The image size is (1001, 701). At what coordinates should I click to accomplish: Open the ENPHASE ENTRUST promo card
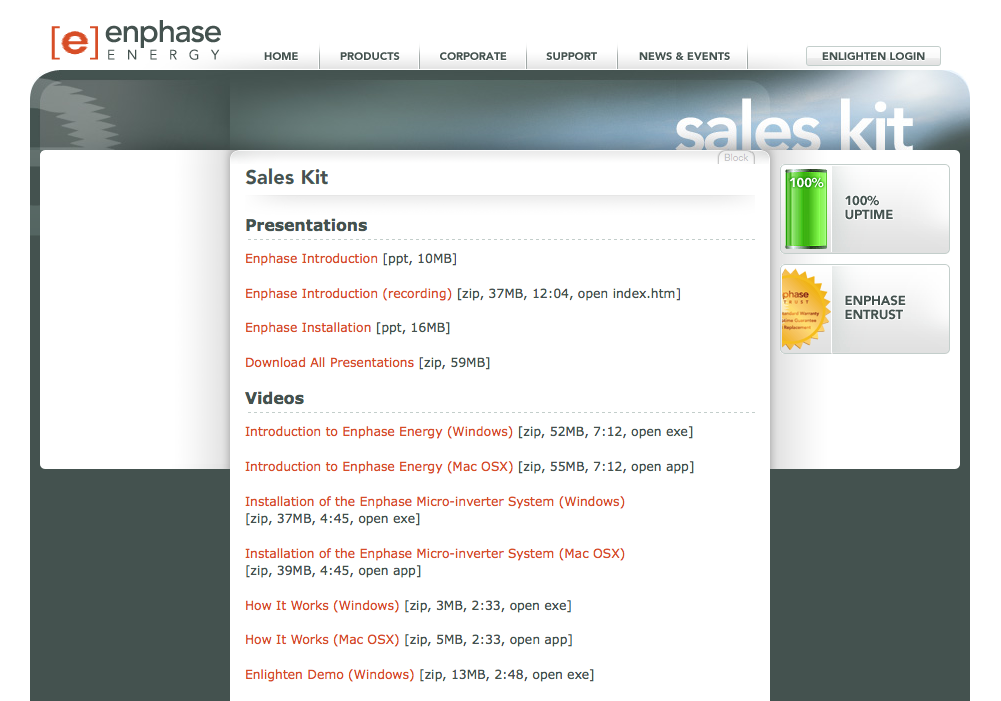[865, 309]
